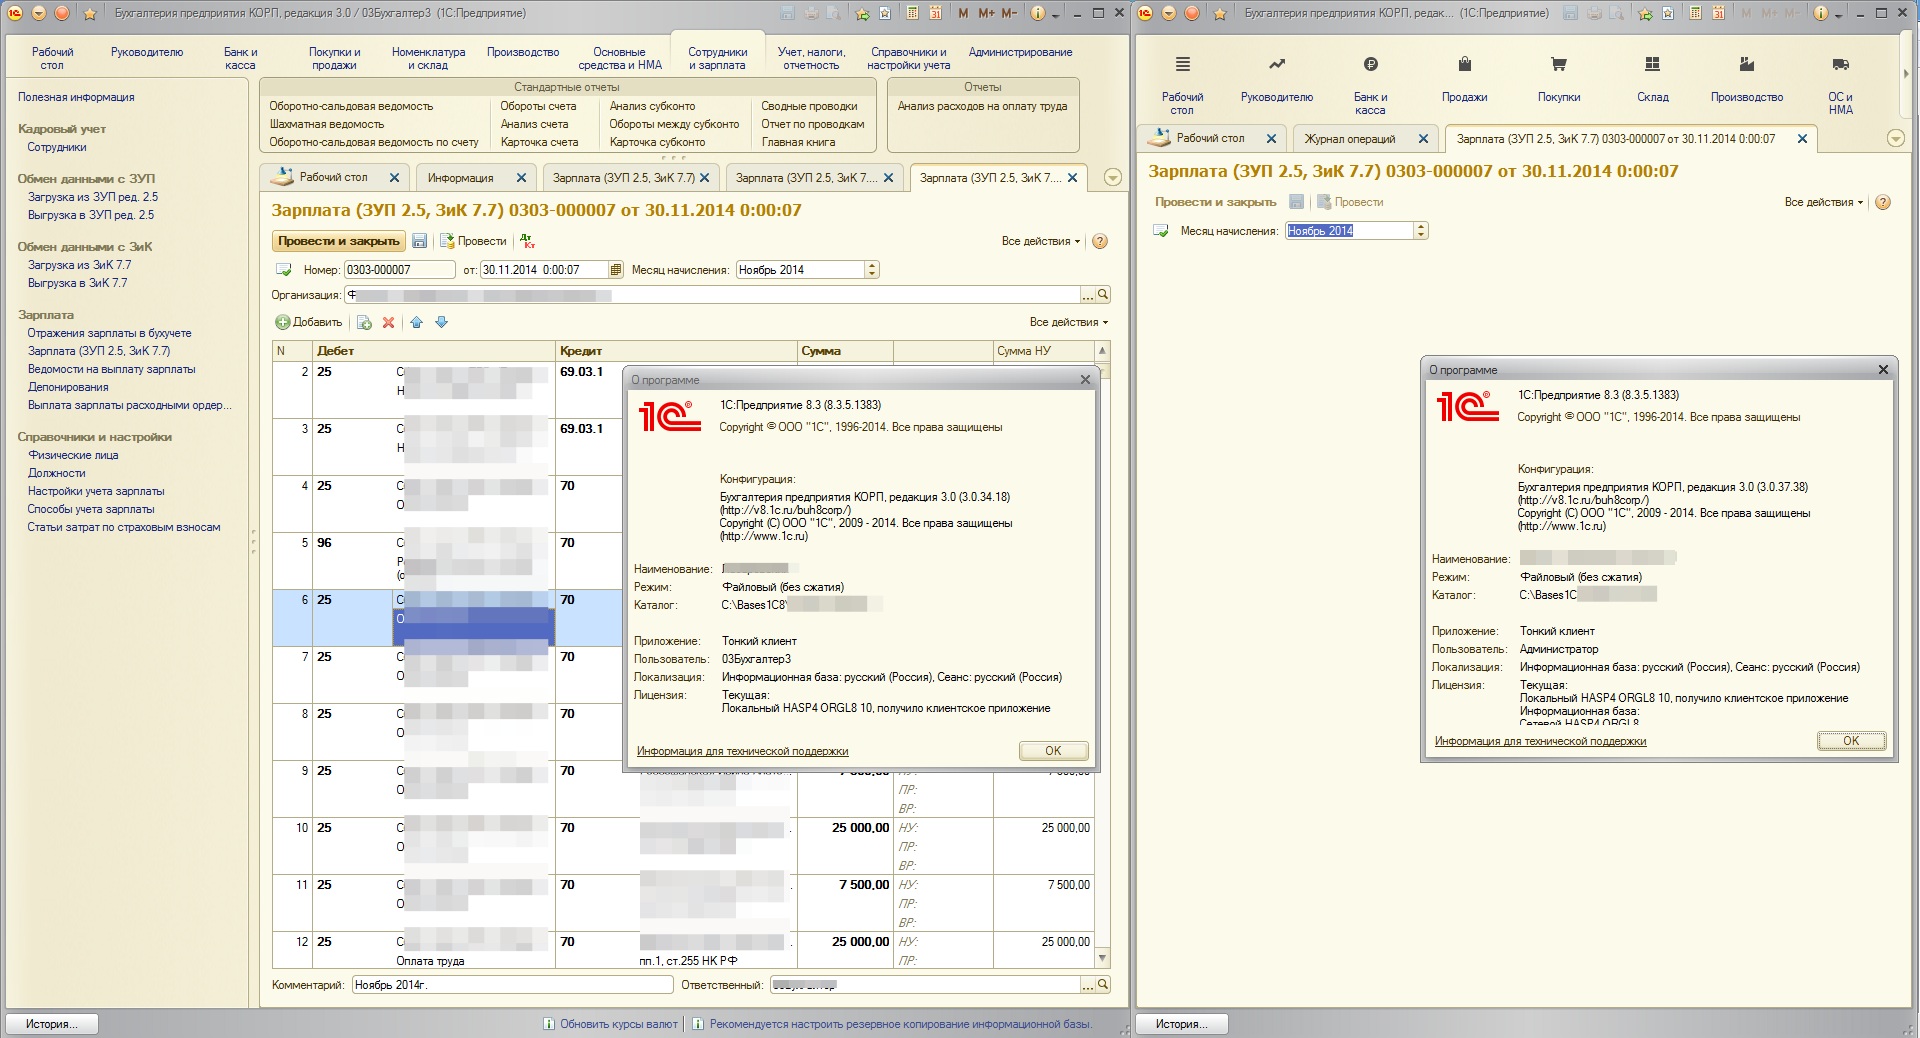Click ellipsis button in Ответственный field
The width and height of the screenshot is (1920, 1038).
(1088, 985)
